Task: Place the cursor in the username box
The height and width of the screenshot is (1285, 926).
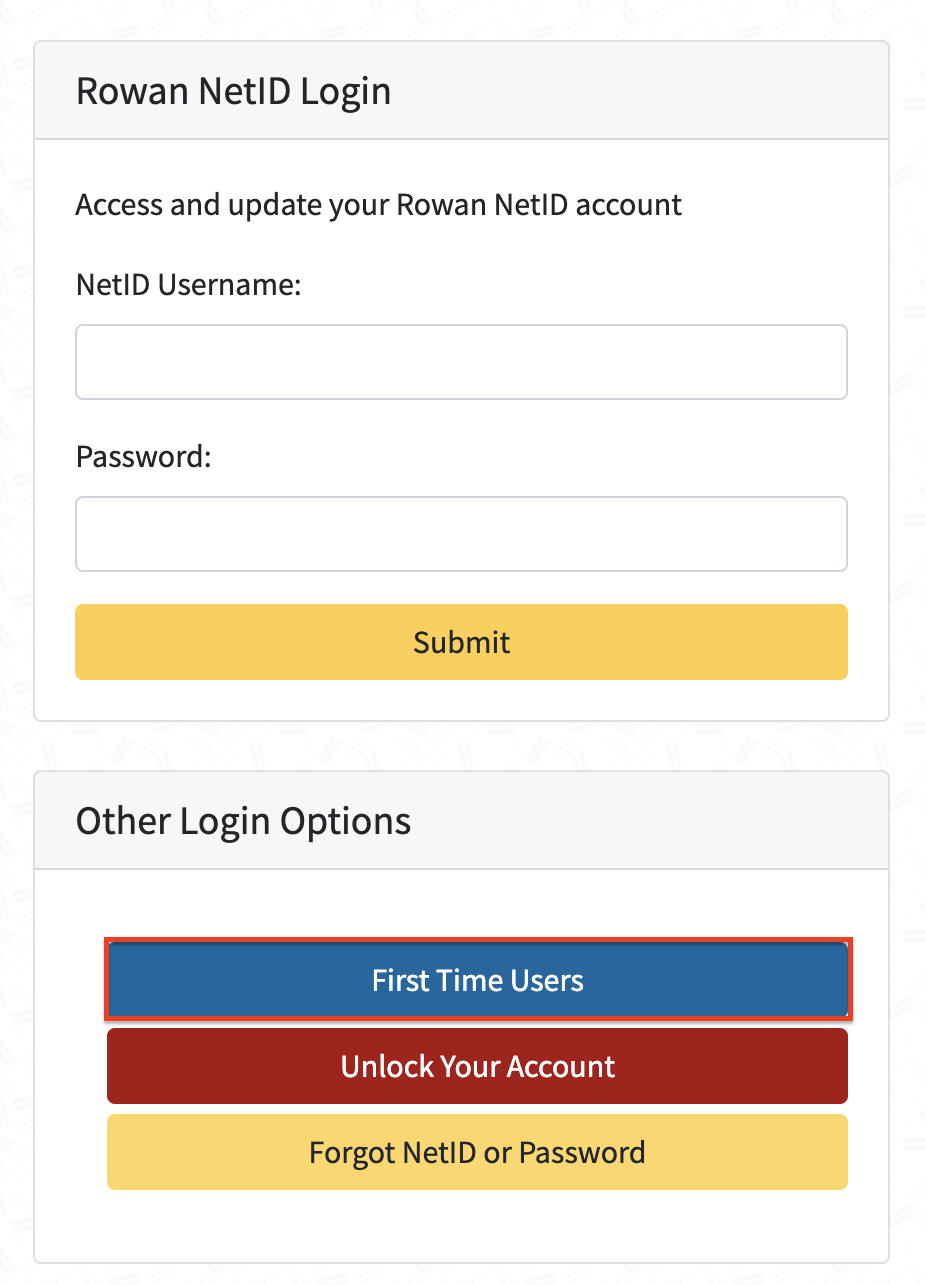Action: pos(461,362)
